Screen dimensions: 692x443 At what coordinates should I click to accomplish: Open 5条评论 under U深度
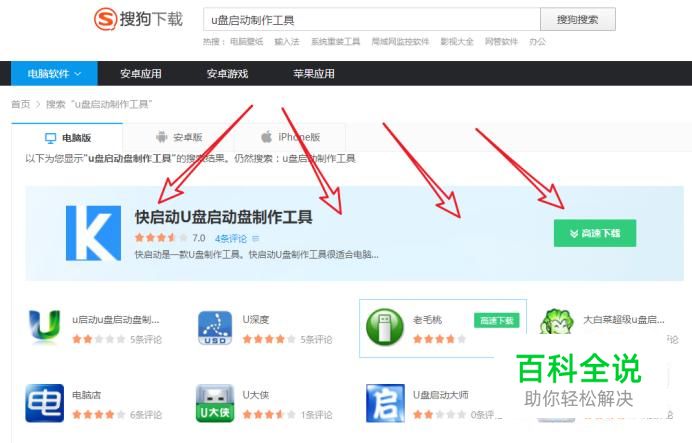[x=316, y=340]
